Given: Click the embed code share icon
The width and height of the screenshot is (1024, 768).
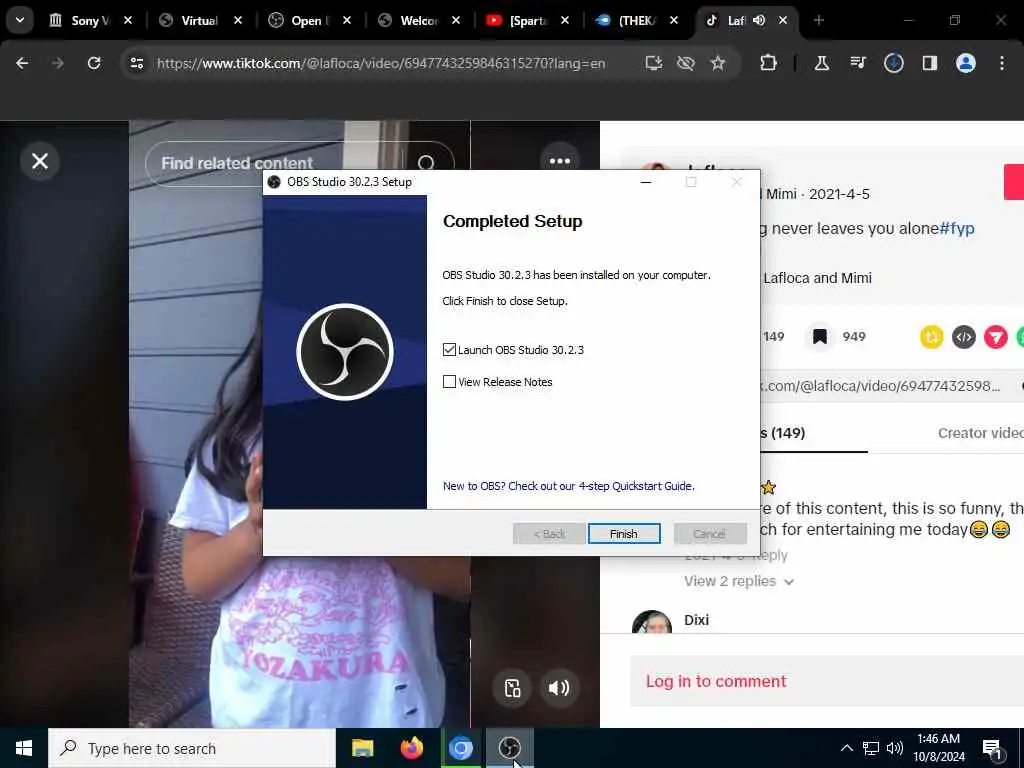Looking at the screenshot, I should point(964,337).
